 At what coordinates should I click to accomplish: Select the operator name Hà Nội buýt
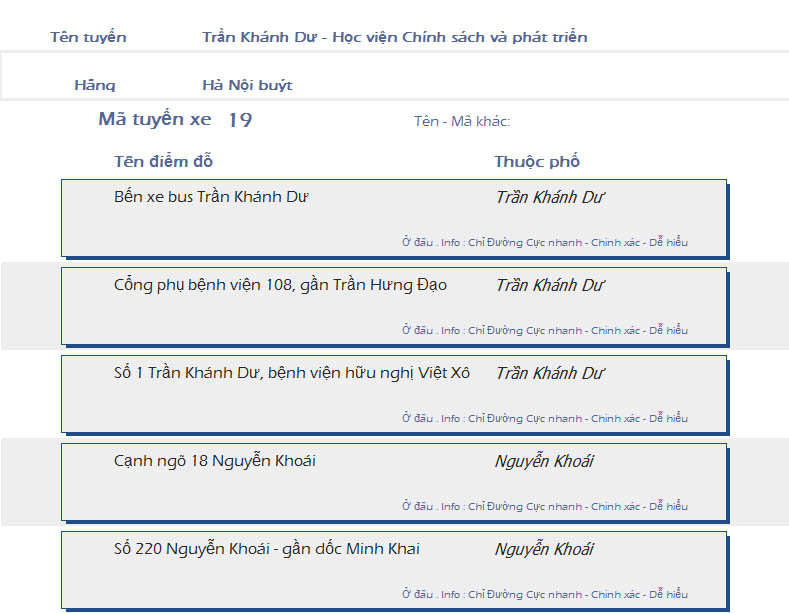(247, 86)
